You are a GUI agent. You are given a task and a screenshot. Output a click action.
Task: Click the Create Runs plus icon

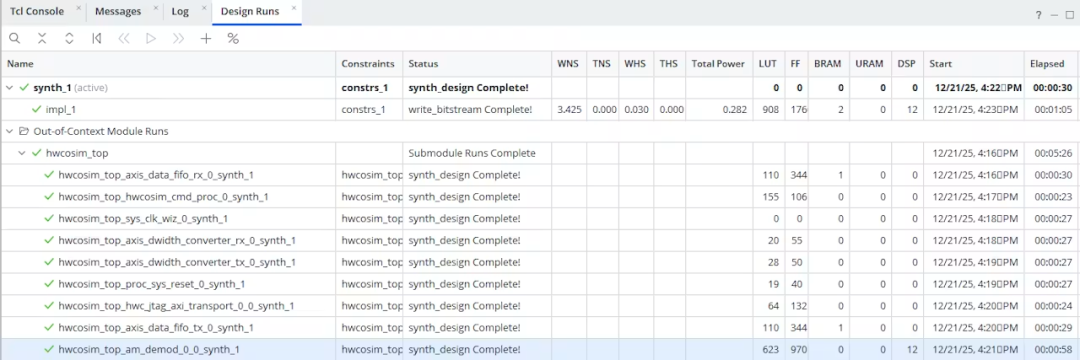[x=205, y=39]
